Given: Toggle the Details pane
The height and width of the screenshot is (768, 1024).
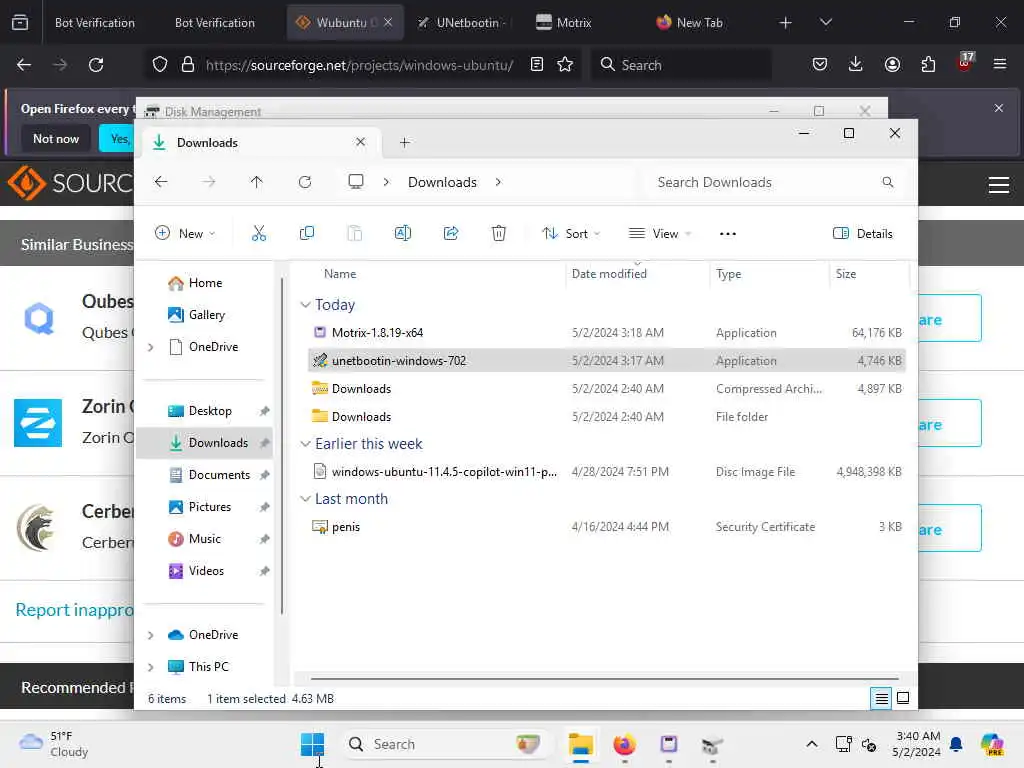Looking at the screenshot, I should point(863,233).
